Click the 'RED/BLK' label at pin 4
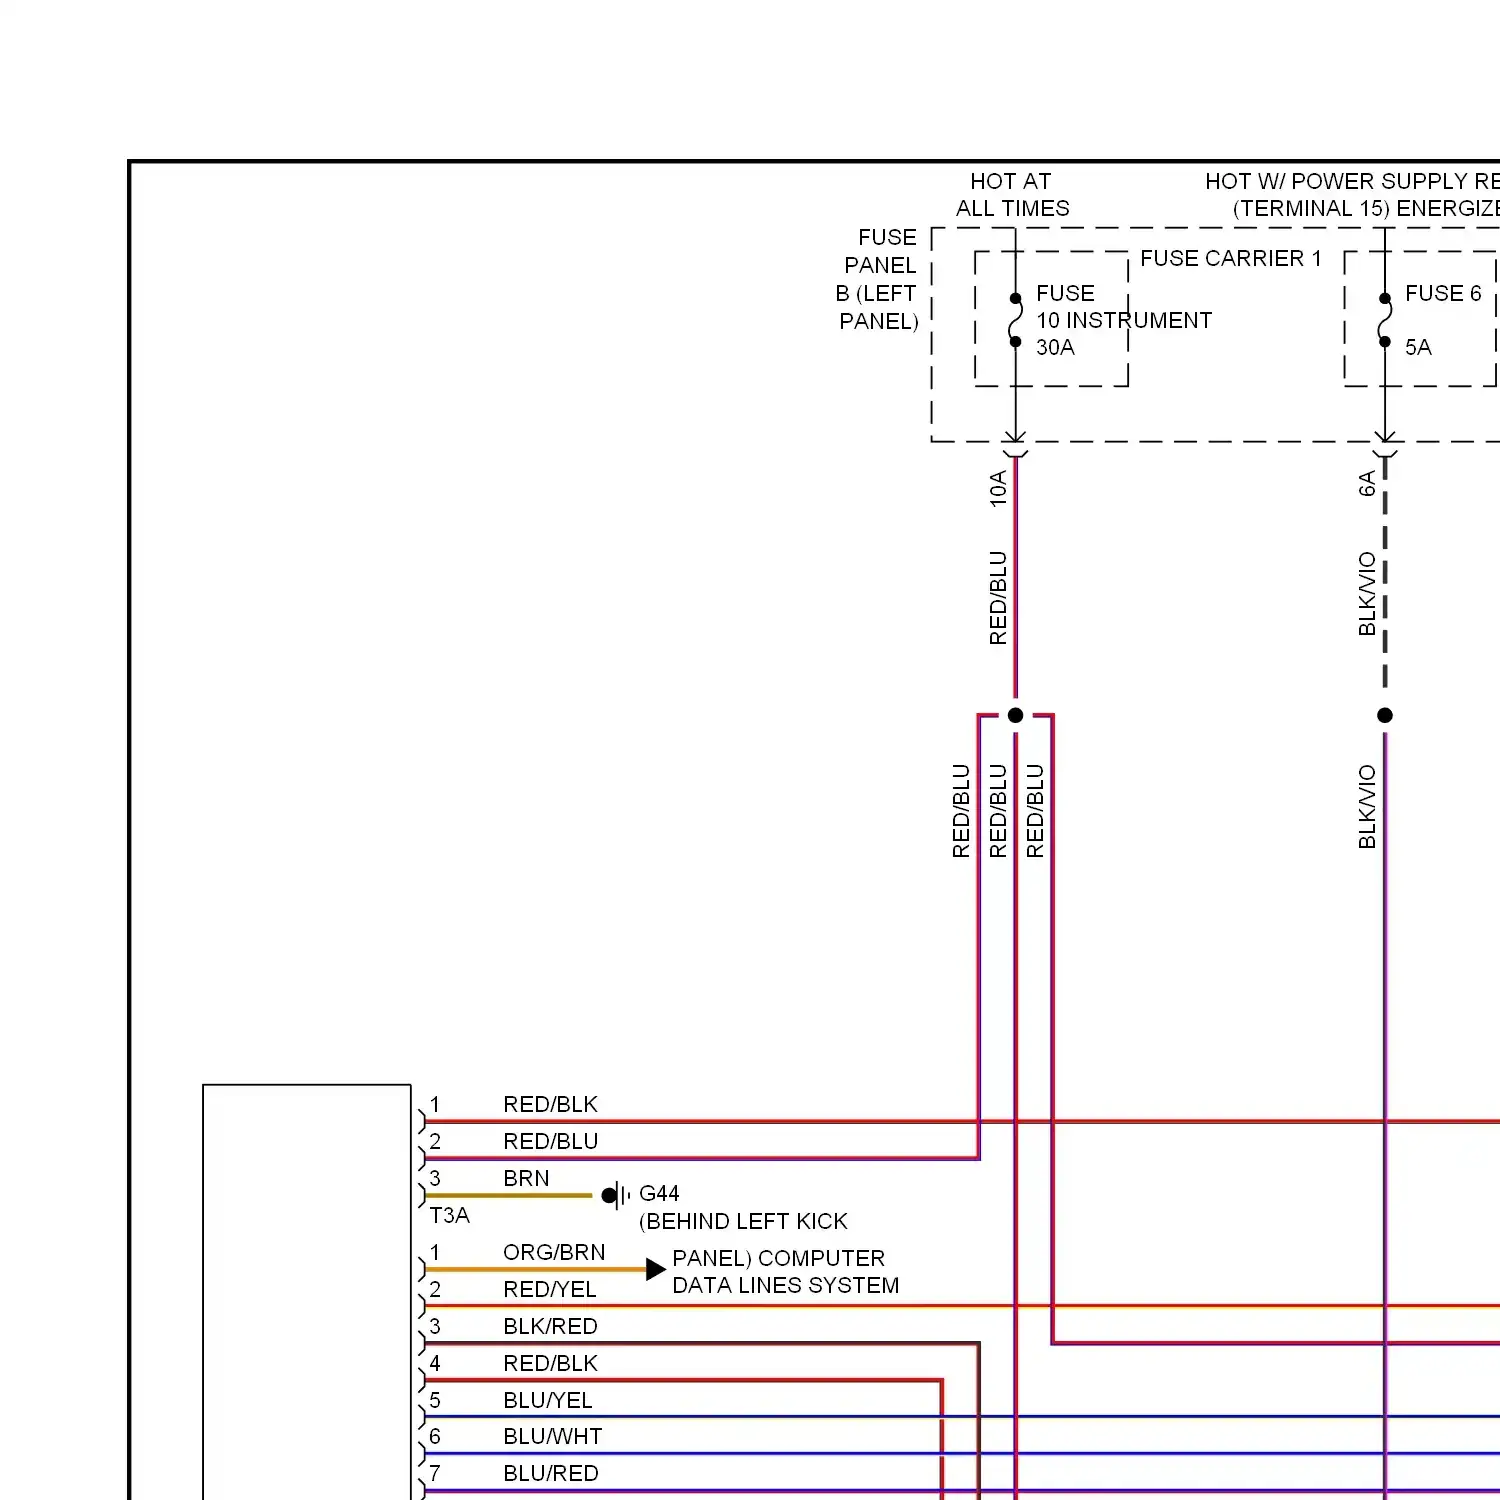 [550, 1363]
